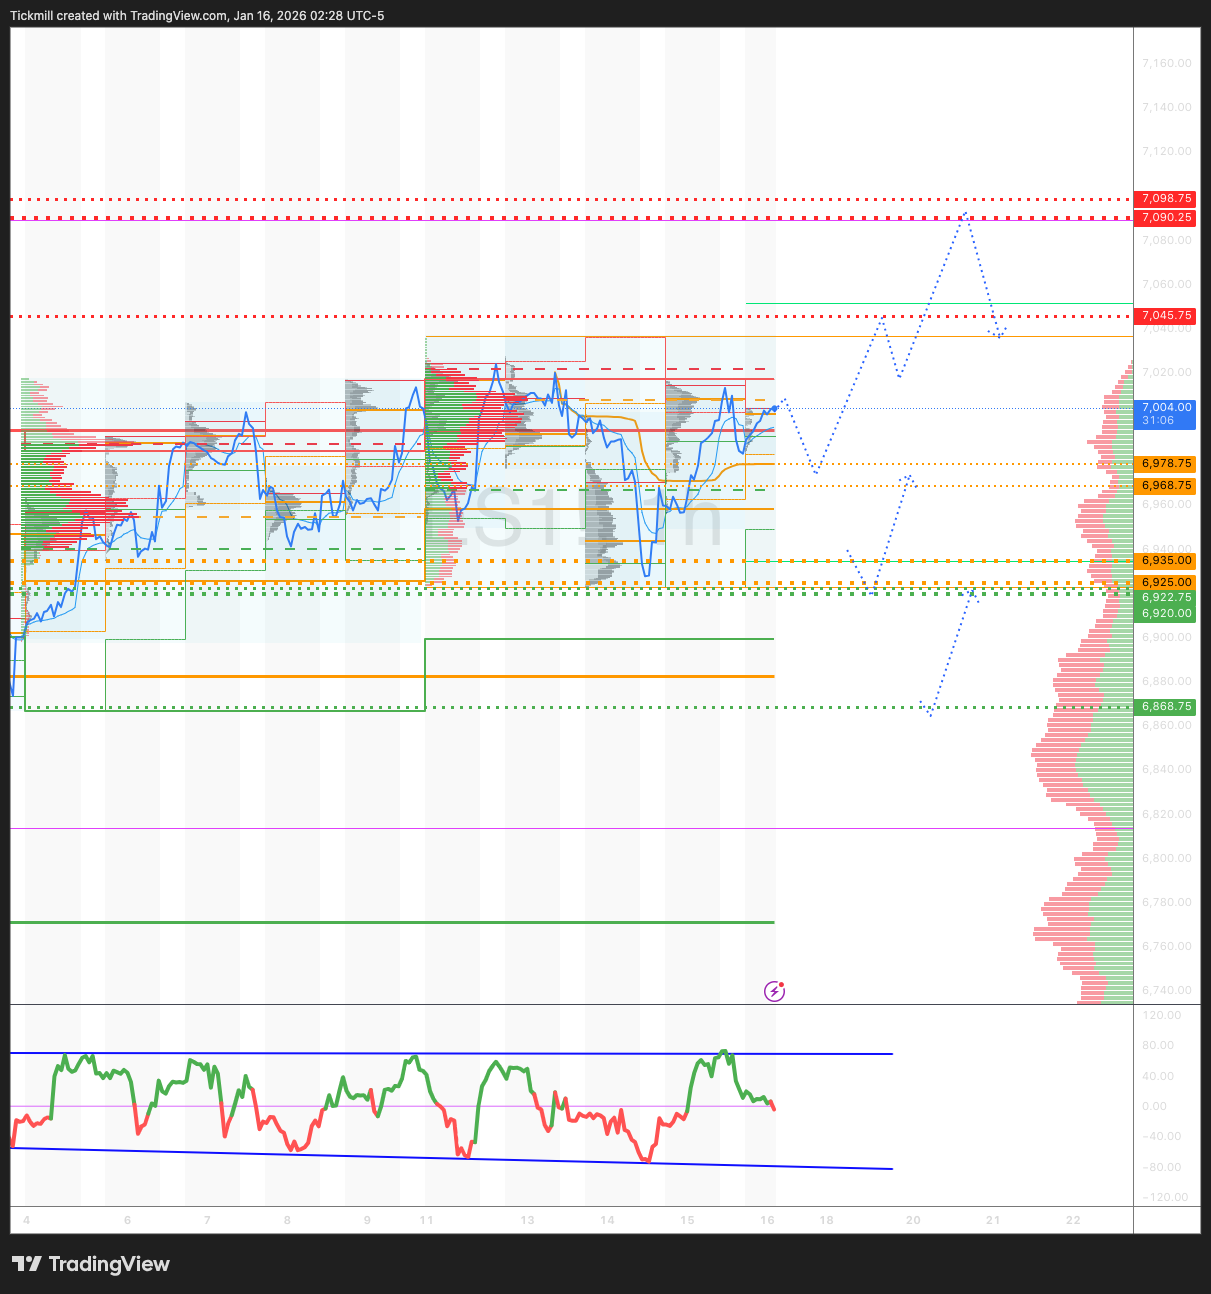Viewport: 1211px width, 1294px height.
Task: Click the purple lightning bolt event icon
Action: [774, 991]
